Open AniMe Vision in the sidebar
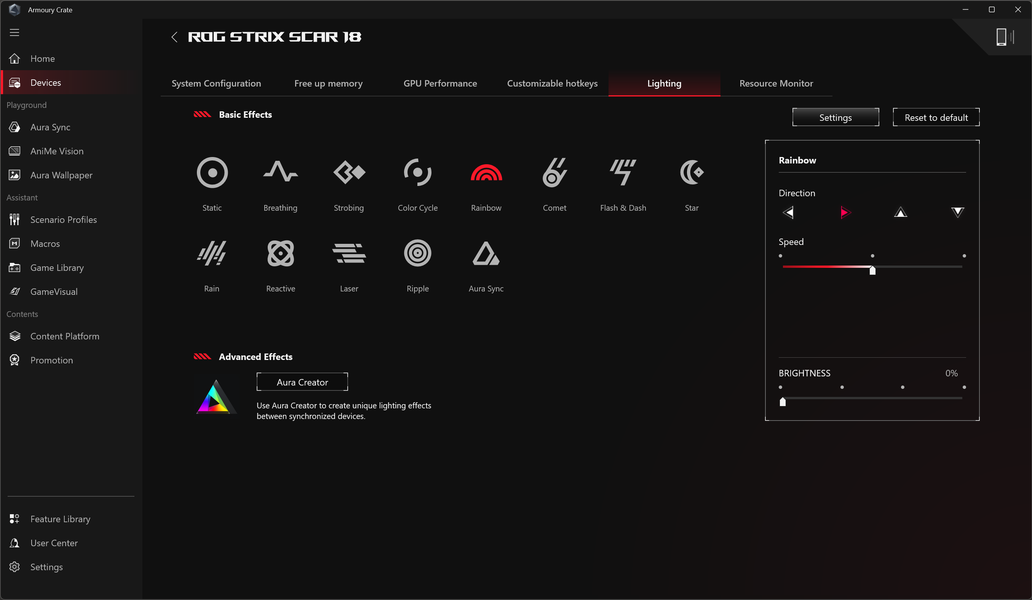The width and height of the screenshot is (1032, 600). click(x=71, y=151)
